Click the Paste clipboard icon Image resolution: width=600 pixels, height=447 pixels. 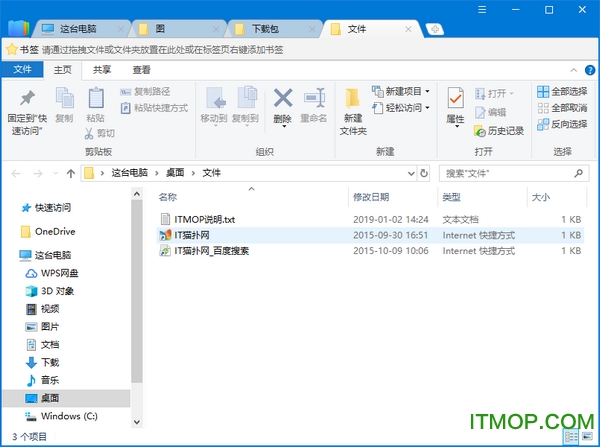tap(96, 98)
